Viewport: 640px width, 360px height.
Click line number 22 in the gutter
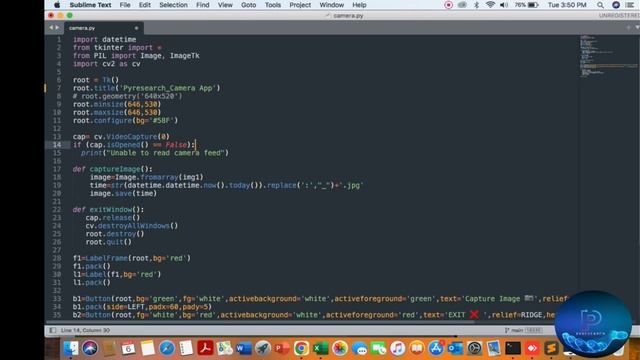pyautogui.click(x=57, y=209)
